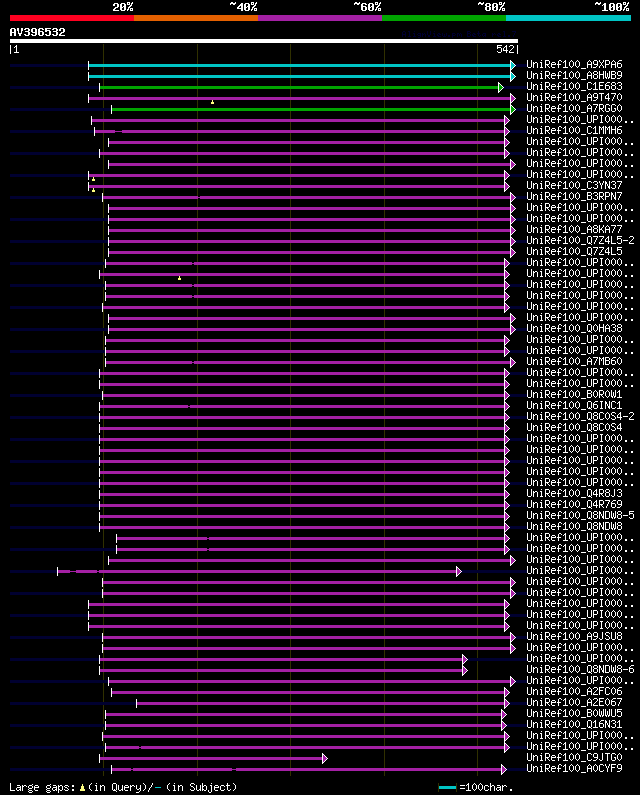Screen dimensions: 640x795
Task: Select the UniRef100_B0R0W1 label
Action: coord(574,394)
